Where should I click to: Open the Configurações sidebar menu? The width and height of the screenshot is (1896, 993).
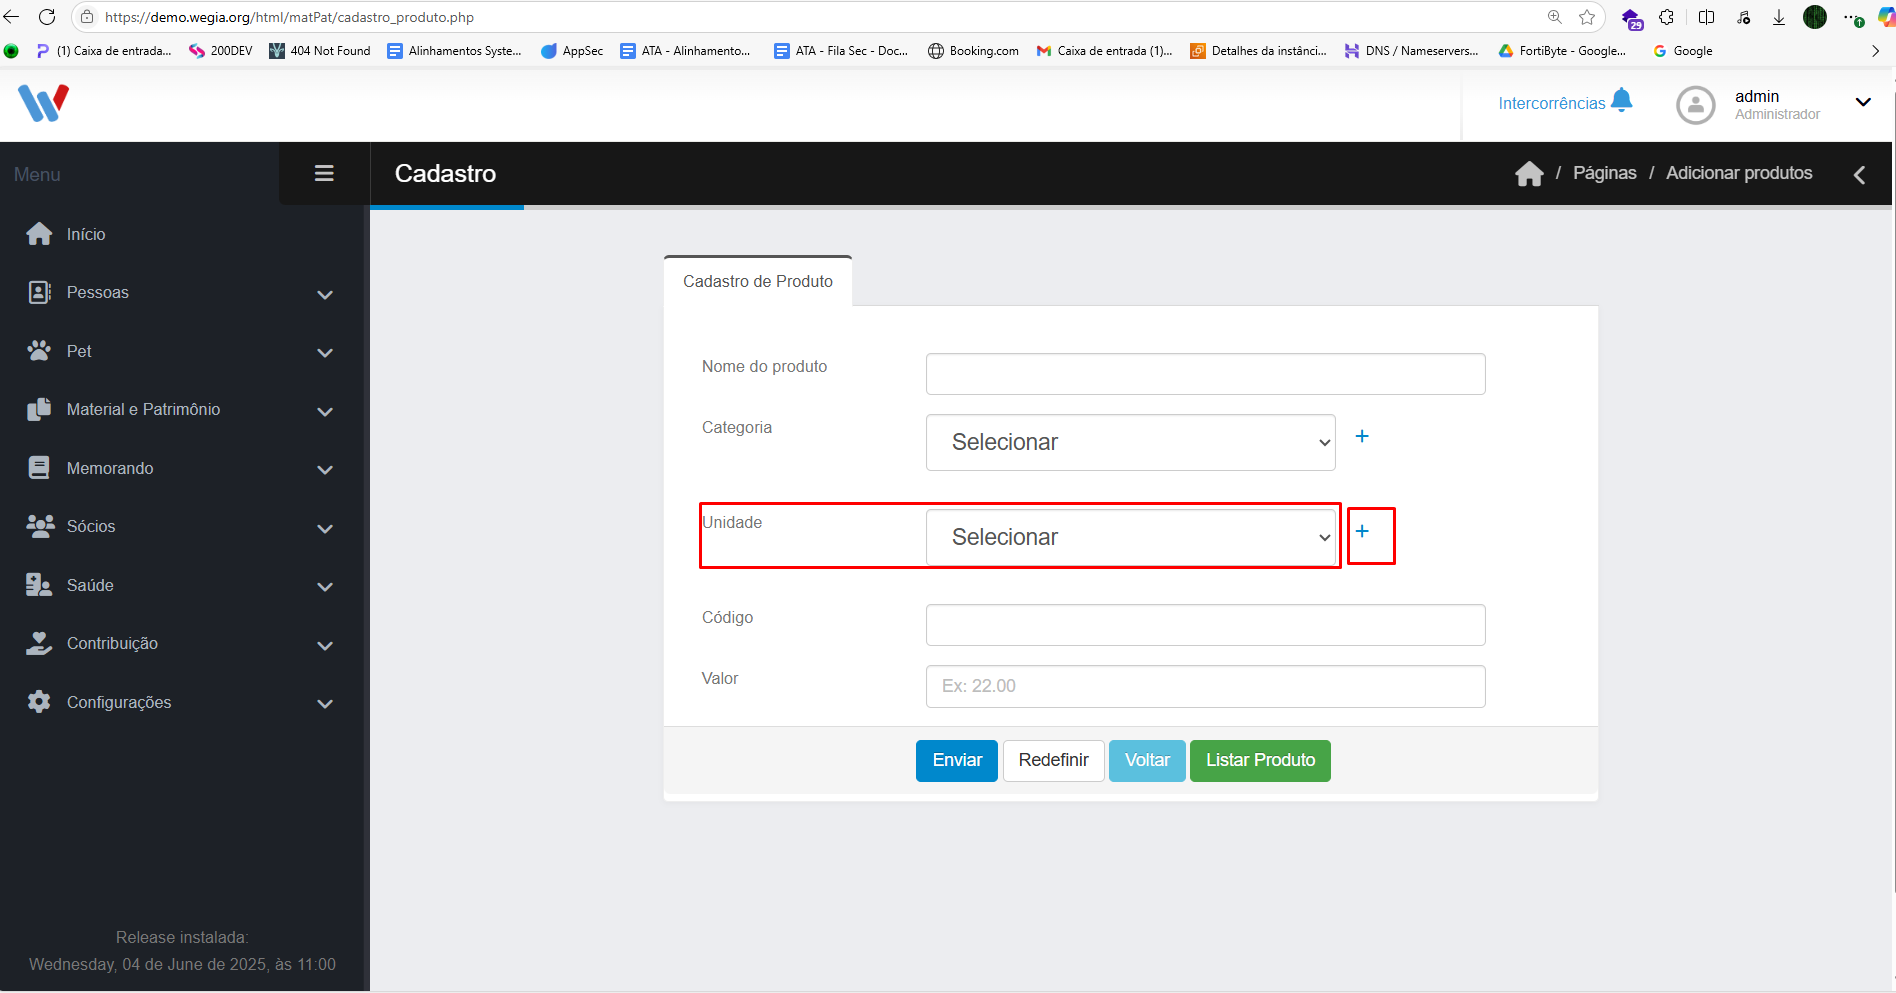point(185,702)
